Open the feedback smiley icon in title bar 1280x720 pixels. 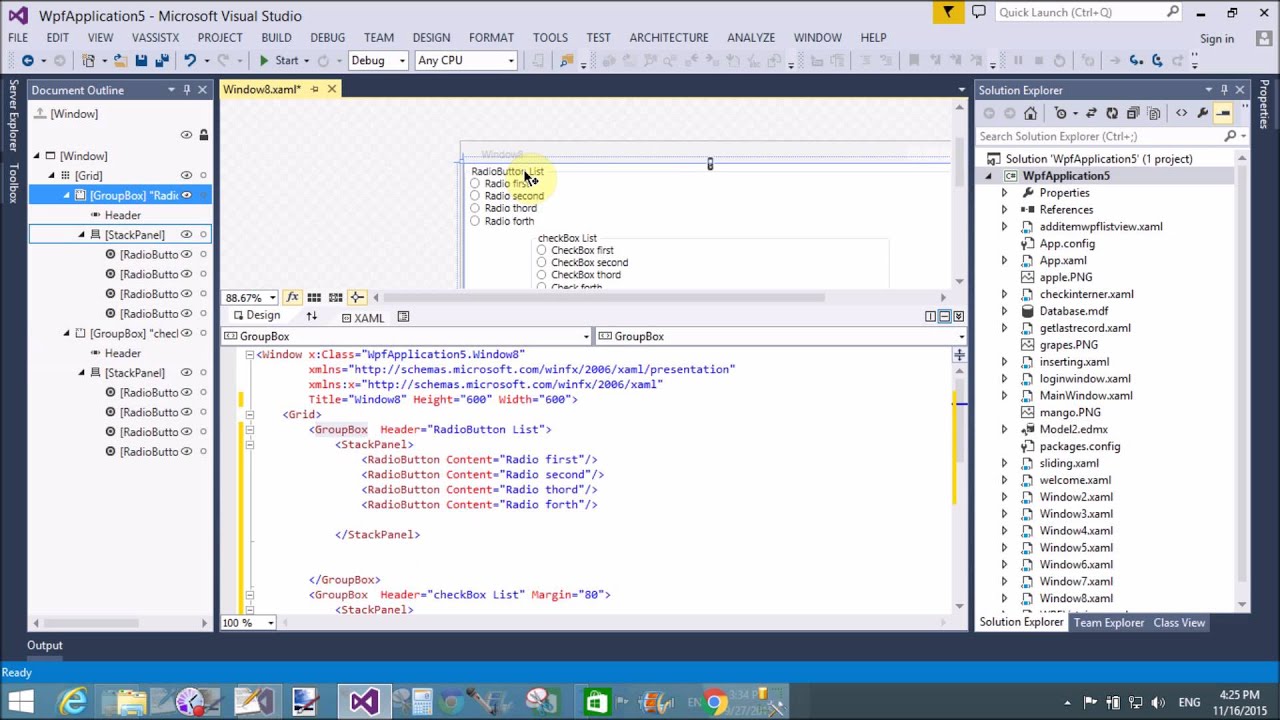[979, 12]
